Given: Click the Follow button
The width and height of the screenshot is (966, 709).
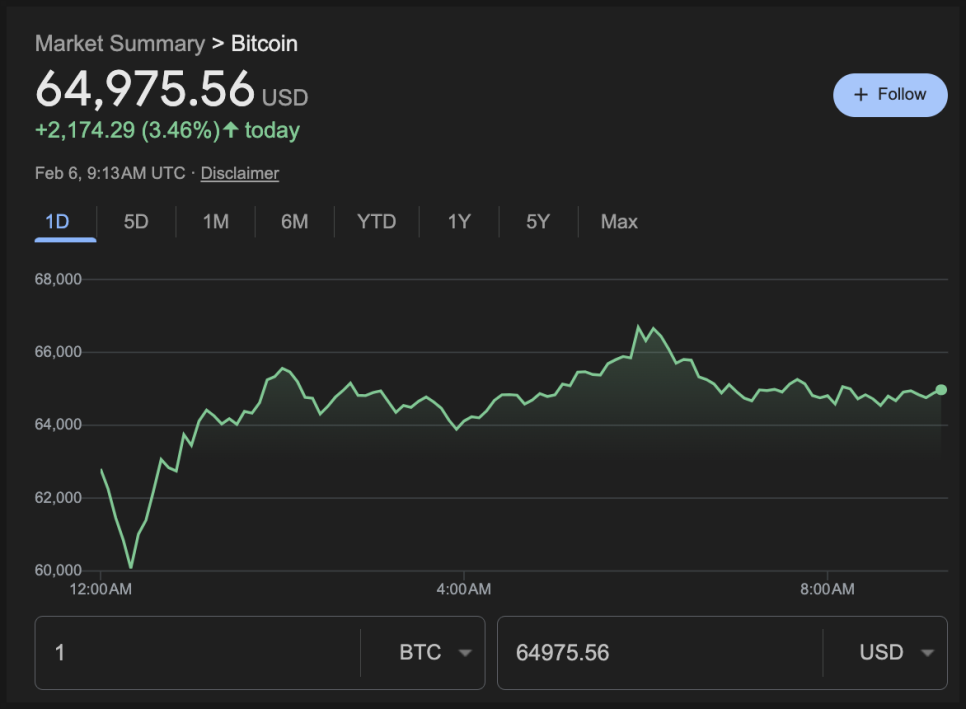Looking at the screenshot, I should (x=889, y=95).
